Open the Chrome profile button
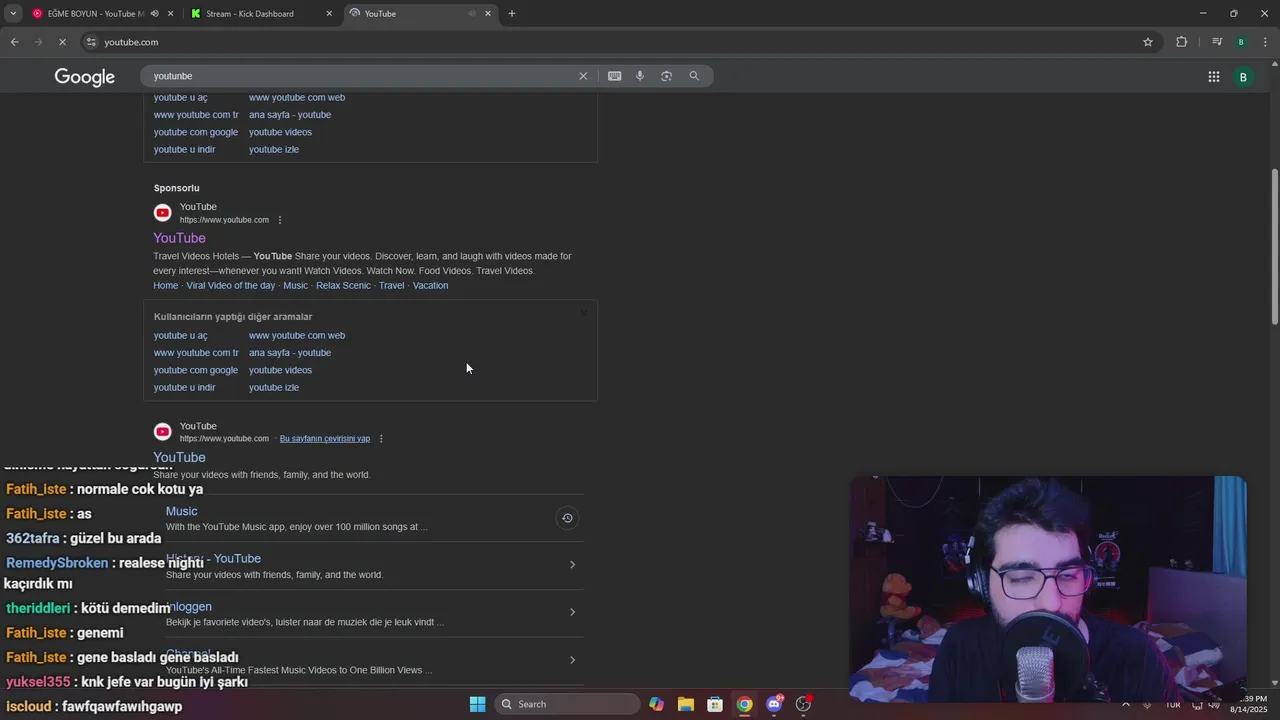This screenshot has width=1280, height=720. (x=1241, y=42)
